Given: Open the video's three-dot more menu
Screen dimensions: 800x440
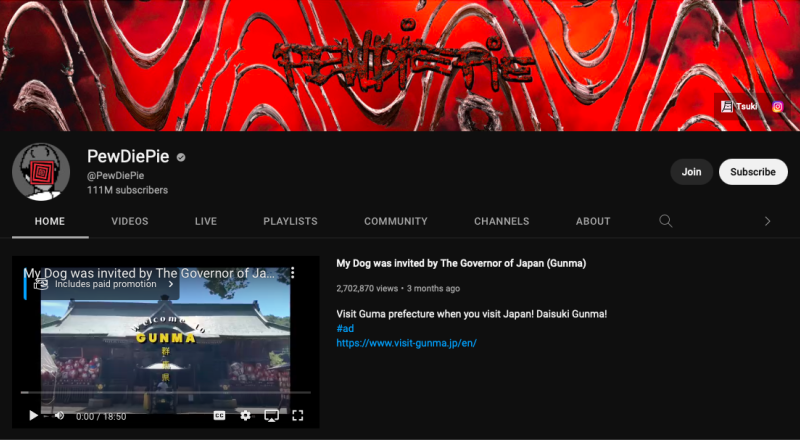Looking at the screenshot, I should pos(292,273).
